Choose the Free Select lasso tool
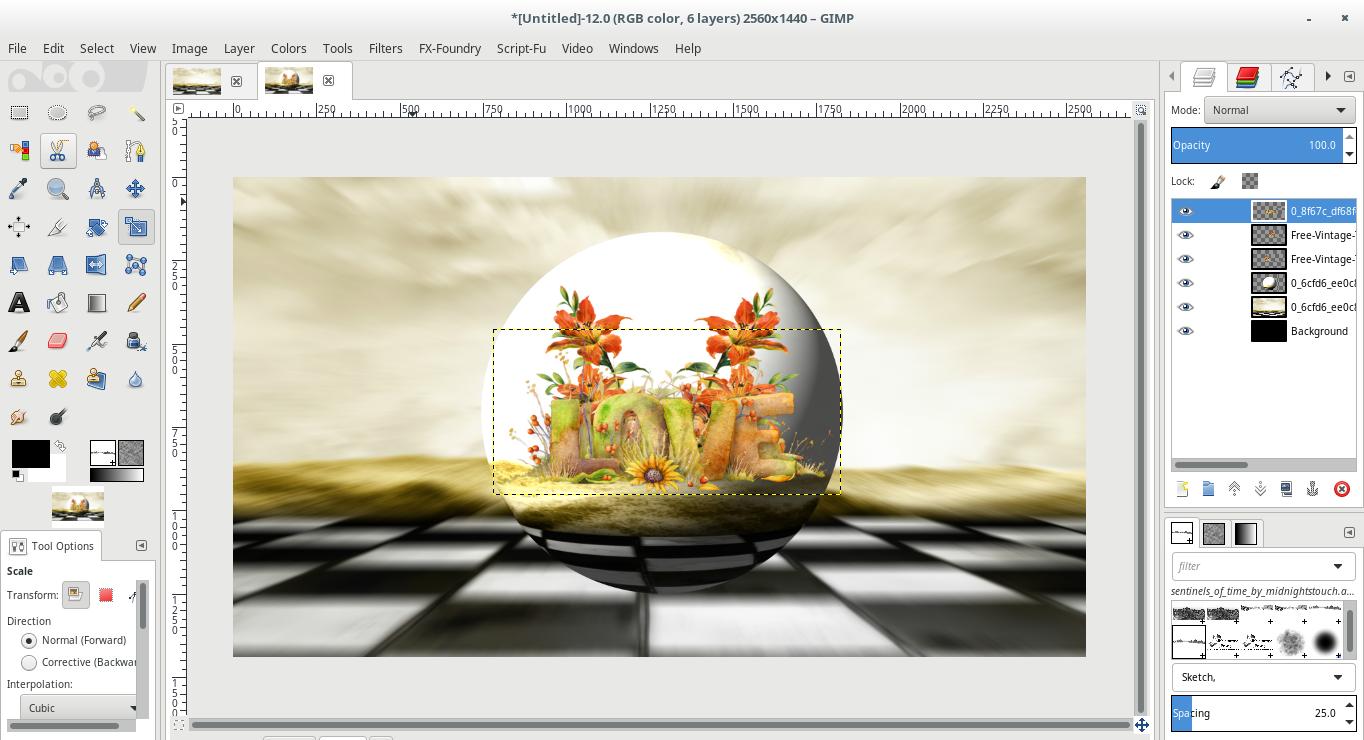Viewport: 1364px width, 740px height. (x=97, y=113)
